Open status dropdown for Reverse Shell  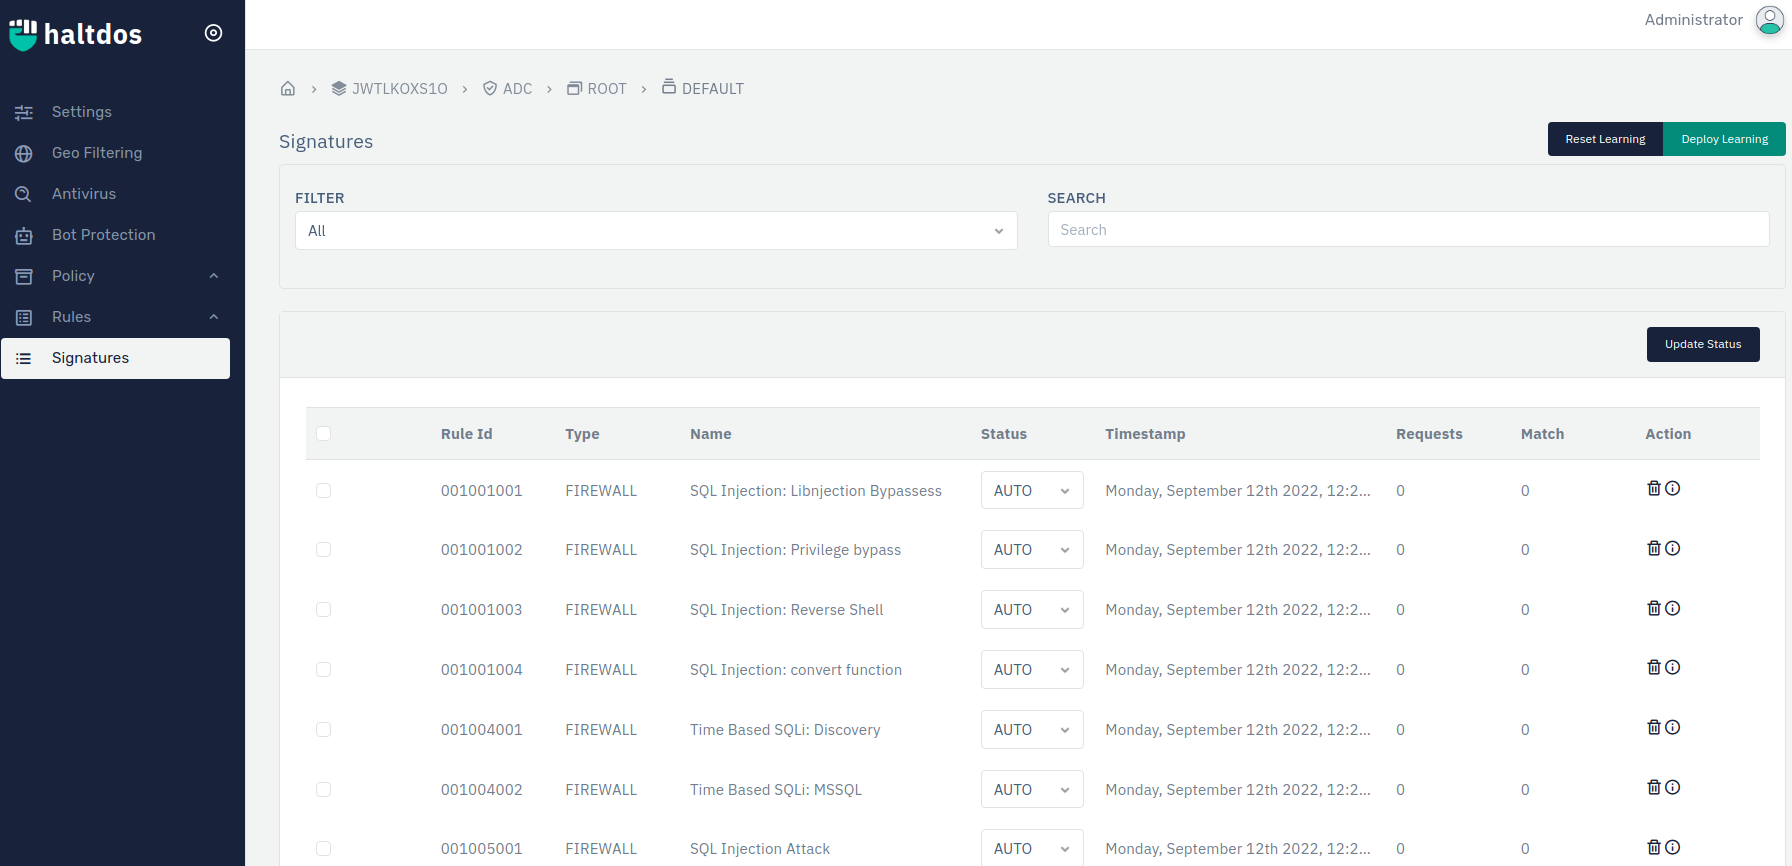pos(1032,610)
